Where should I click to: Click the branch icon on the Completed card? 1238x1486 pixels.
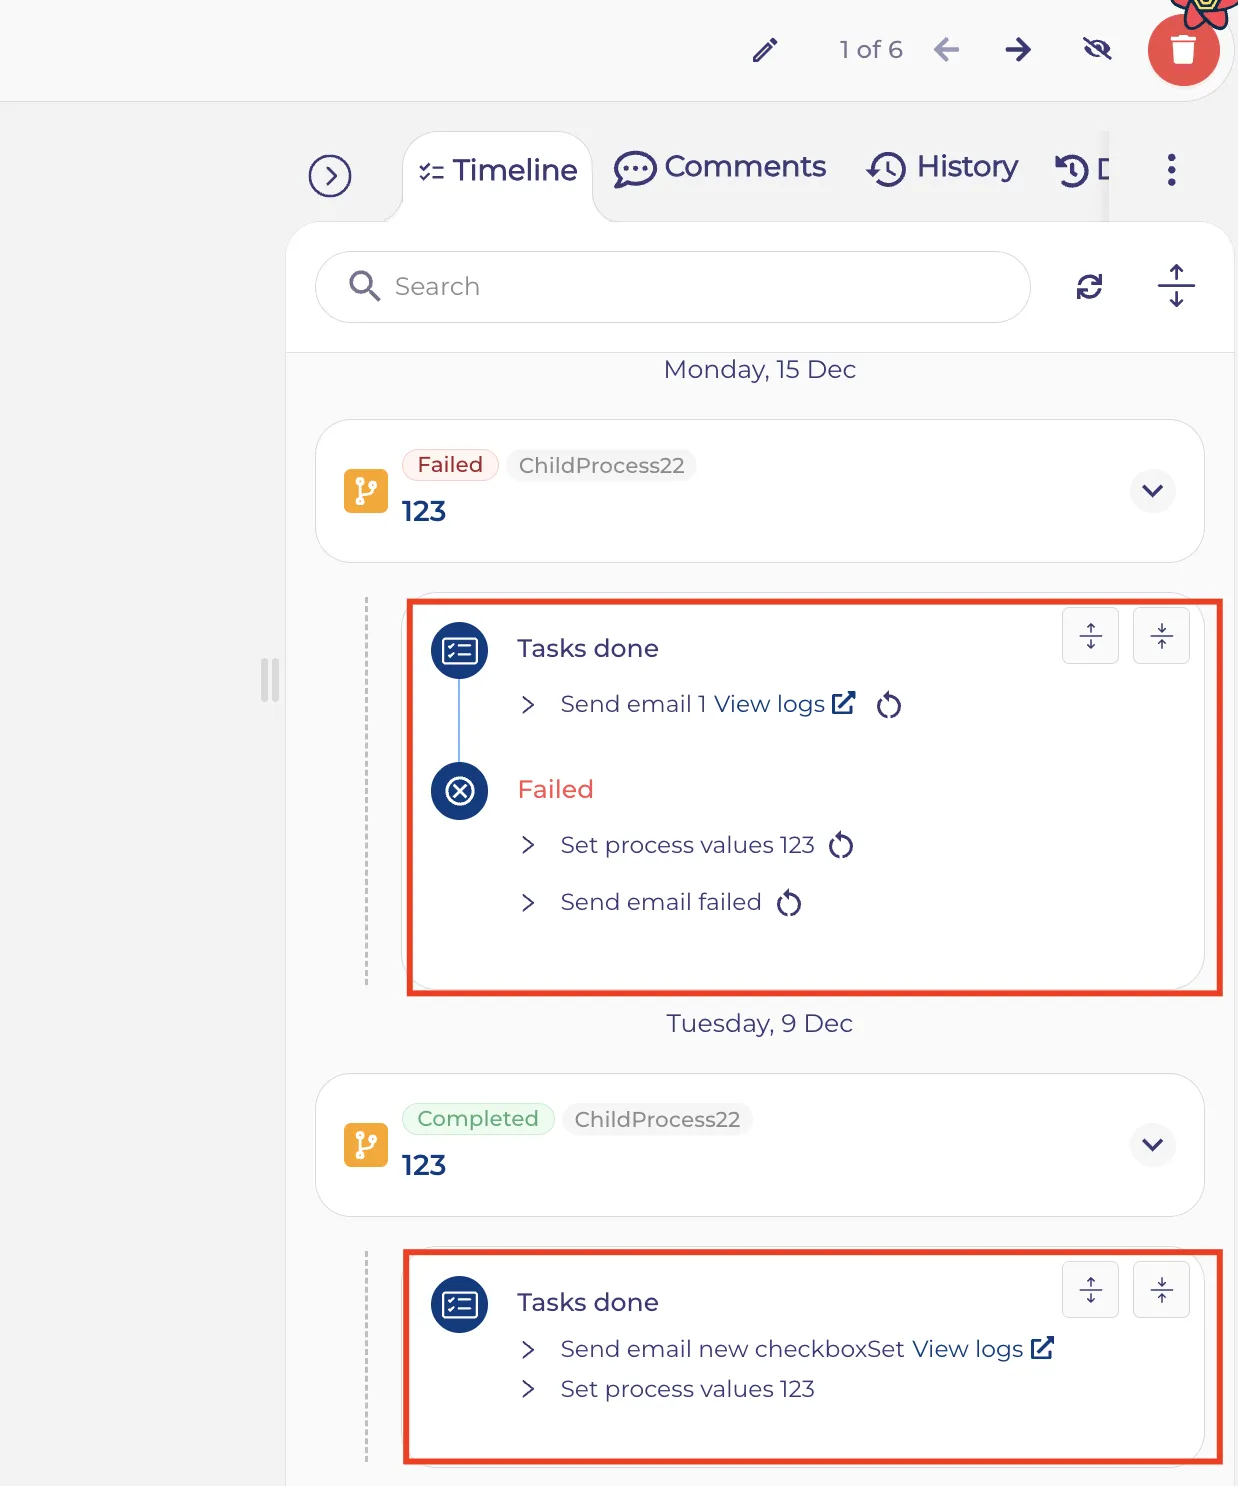[x=366, y=1145]
